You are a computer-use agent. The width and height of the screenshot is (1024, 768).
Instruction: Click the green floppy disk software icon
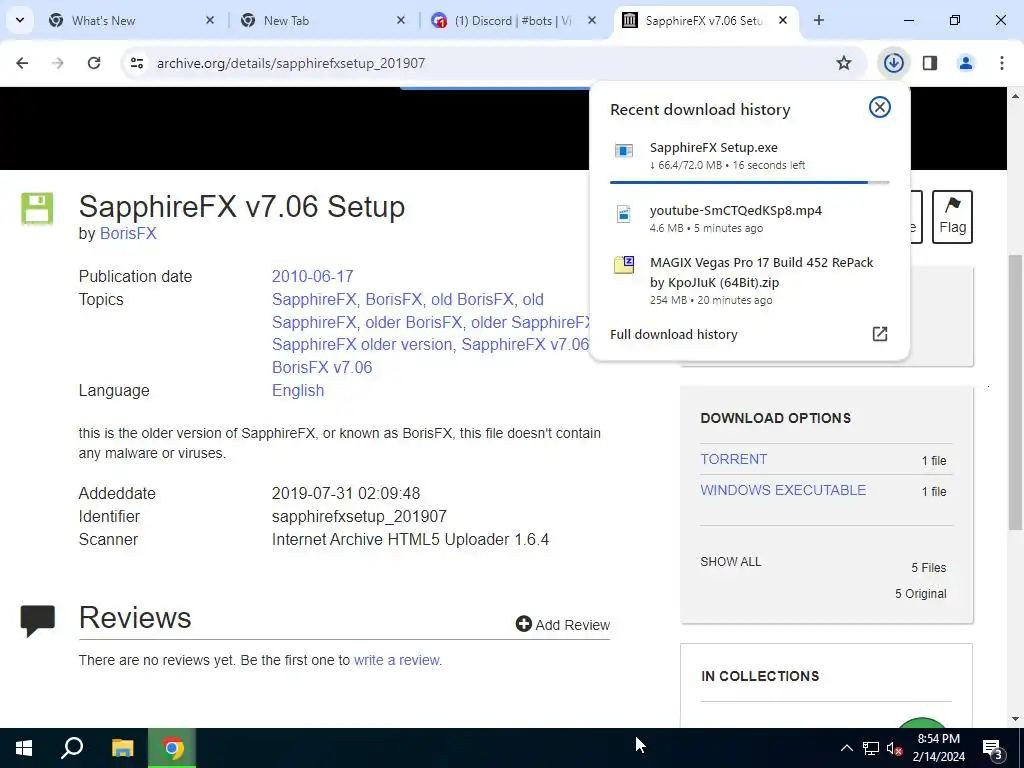click(37, 209)
